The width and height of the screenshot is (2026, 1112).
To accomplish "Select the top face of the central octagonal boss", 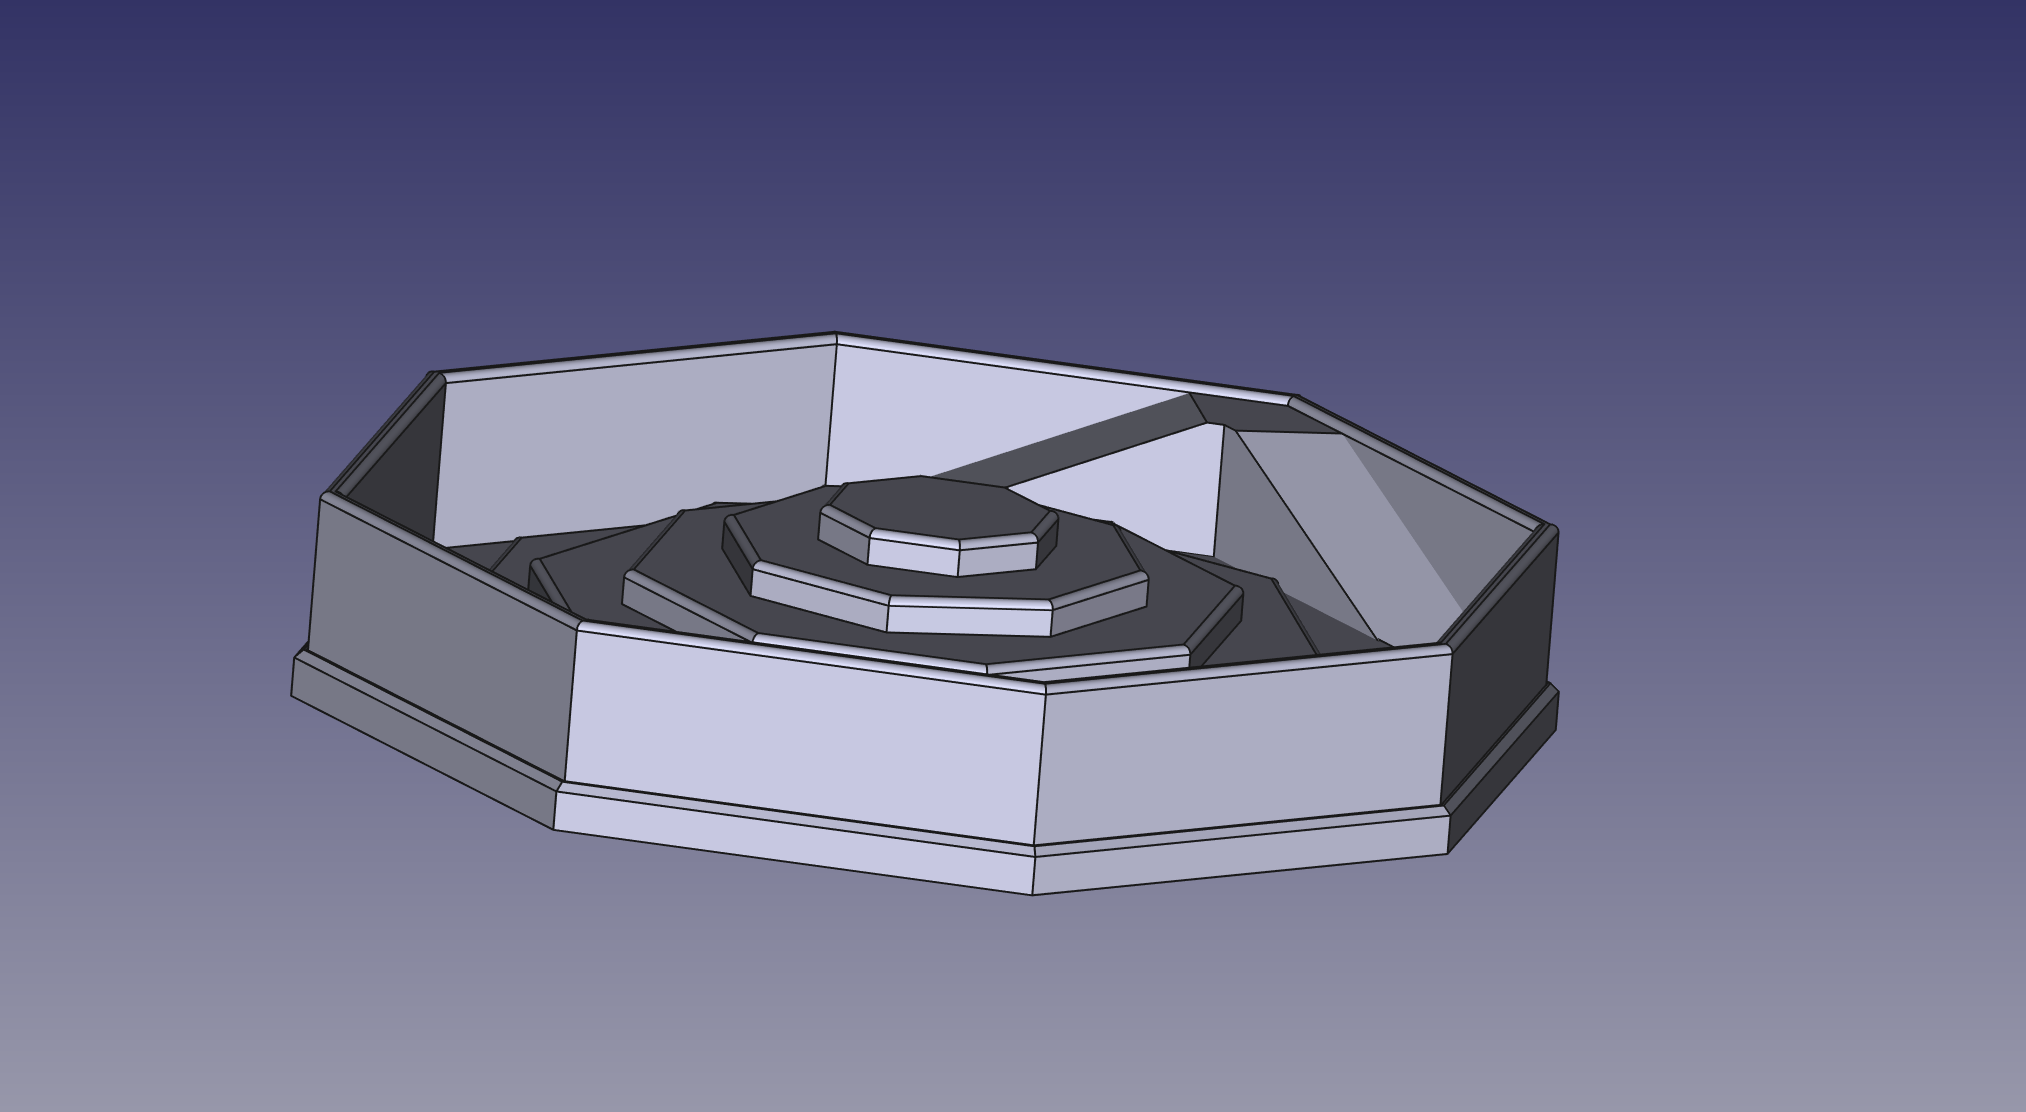I will [940, 509].
